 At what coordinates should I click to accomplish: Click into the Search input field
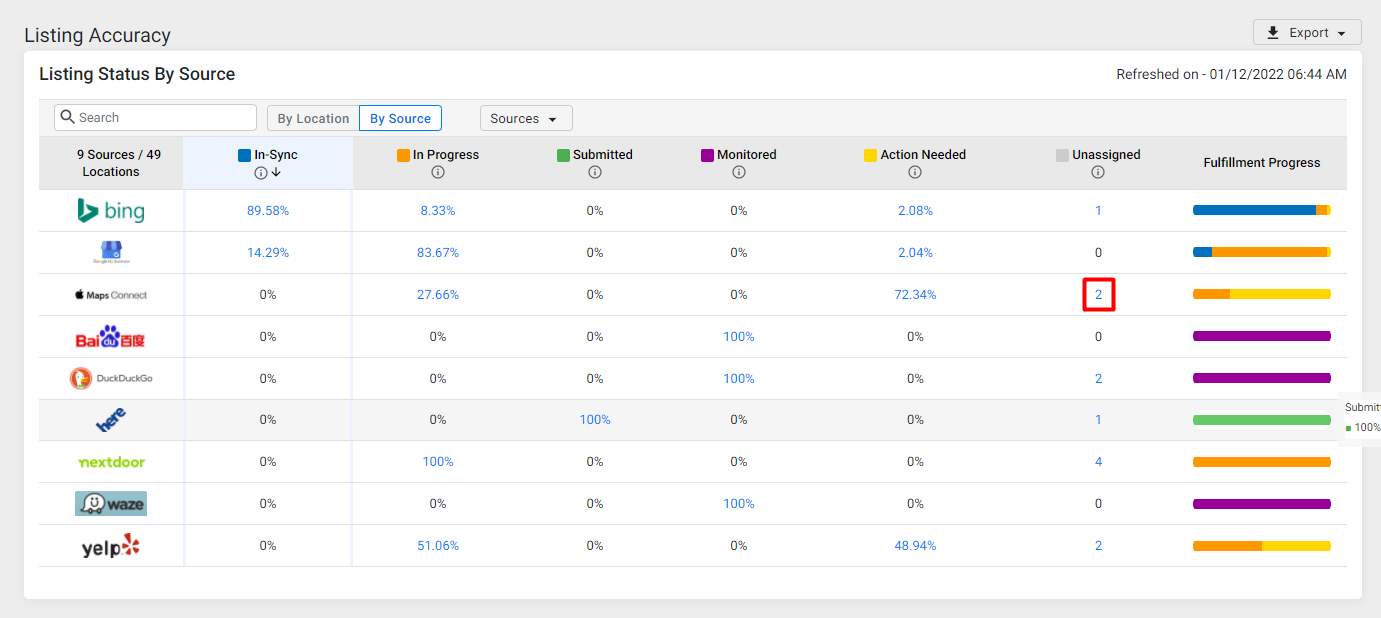(155, 118)
